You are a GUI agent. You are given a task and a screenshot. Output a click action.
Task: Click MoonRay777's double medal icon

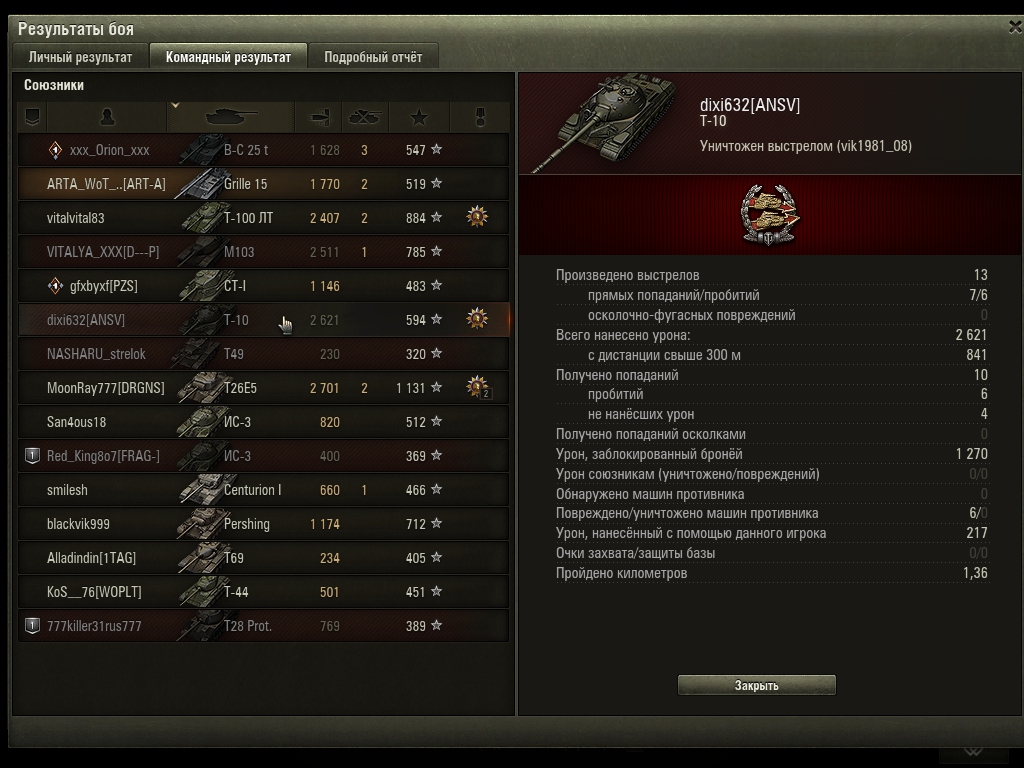point(478,387)
